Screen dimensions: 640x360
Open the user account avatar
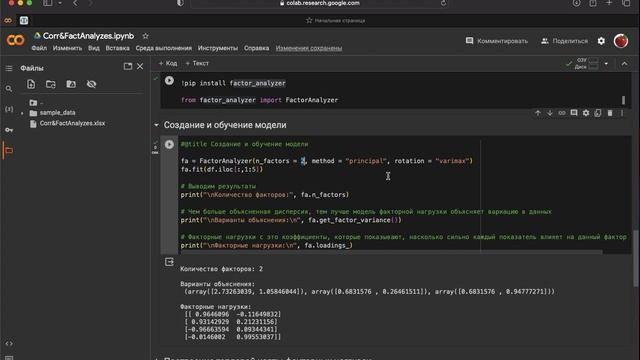pos(621,41)
